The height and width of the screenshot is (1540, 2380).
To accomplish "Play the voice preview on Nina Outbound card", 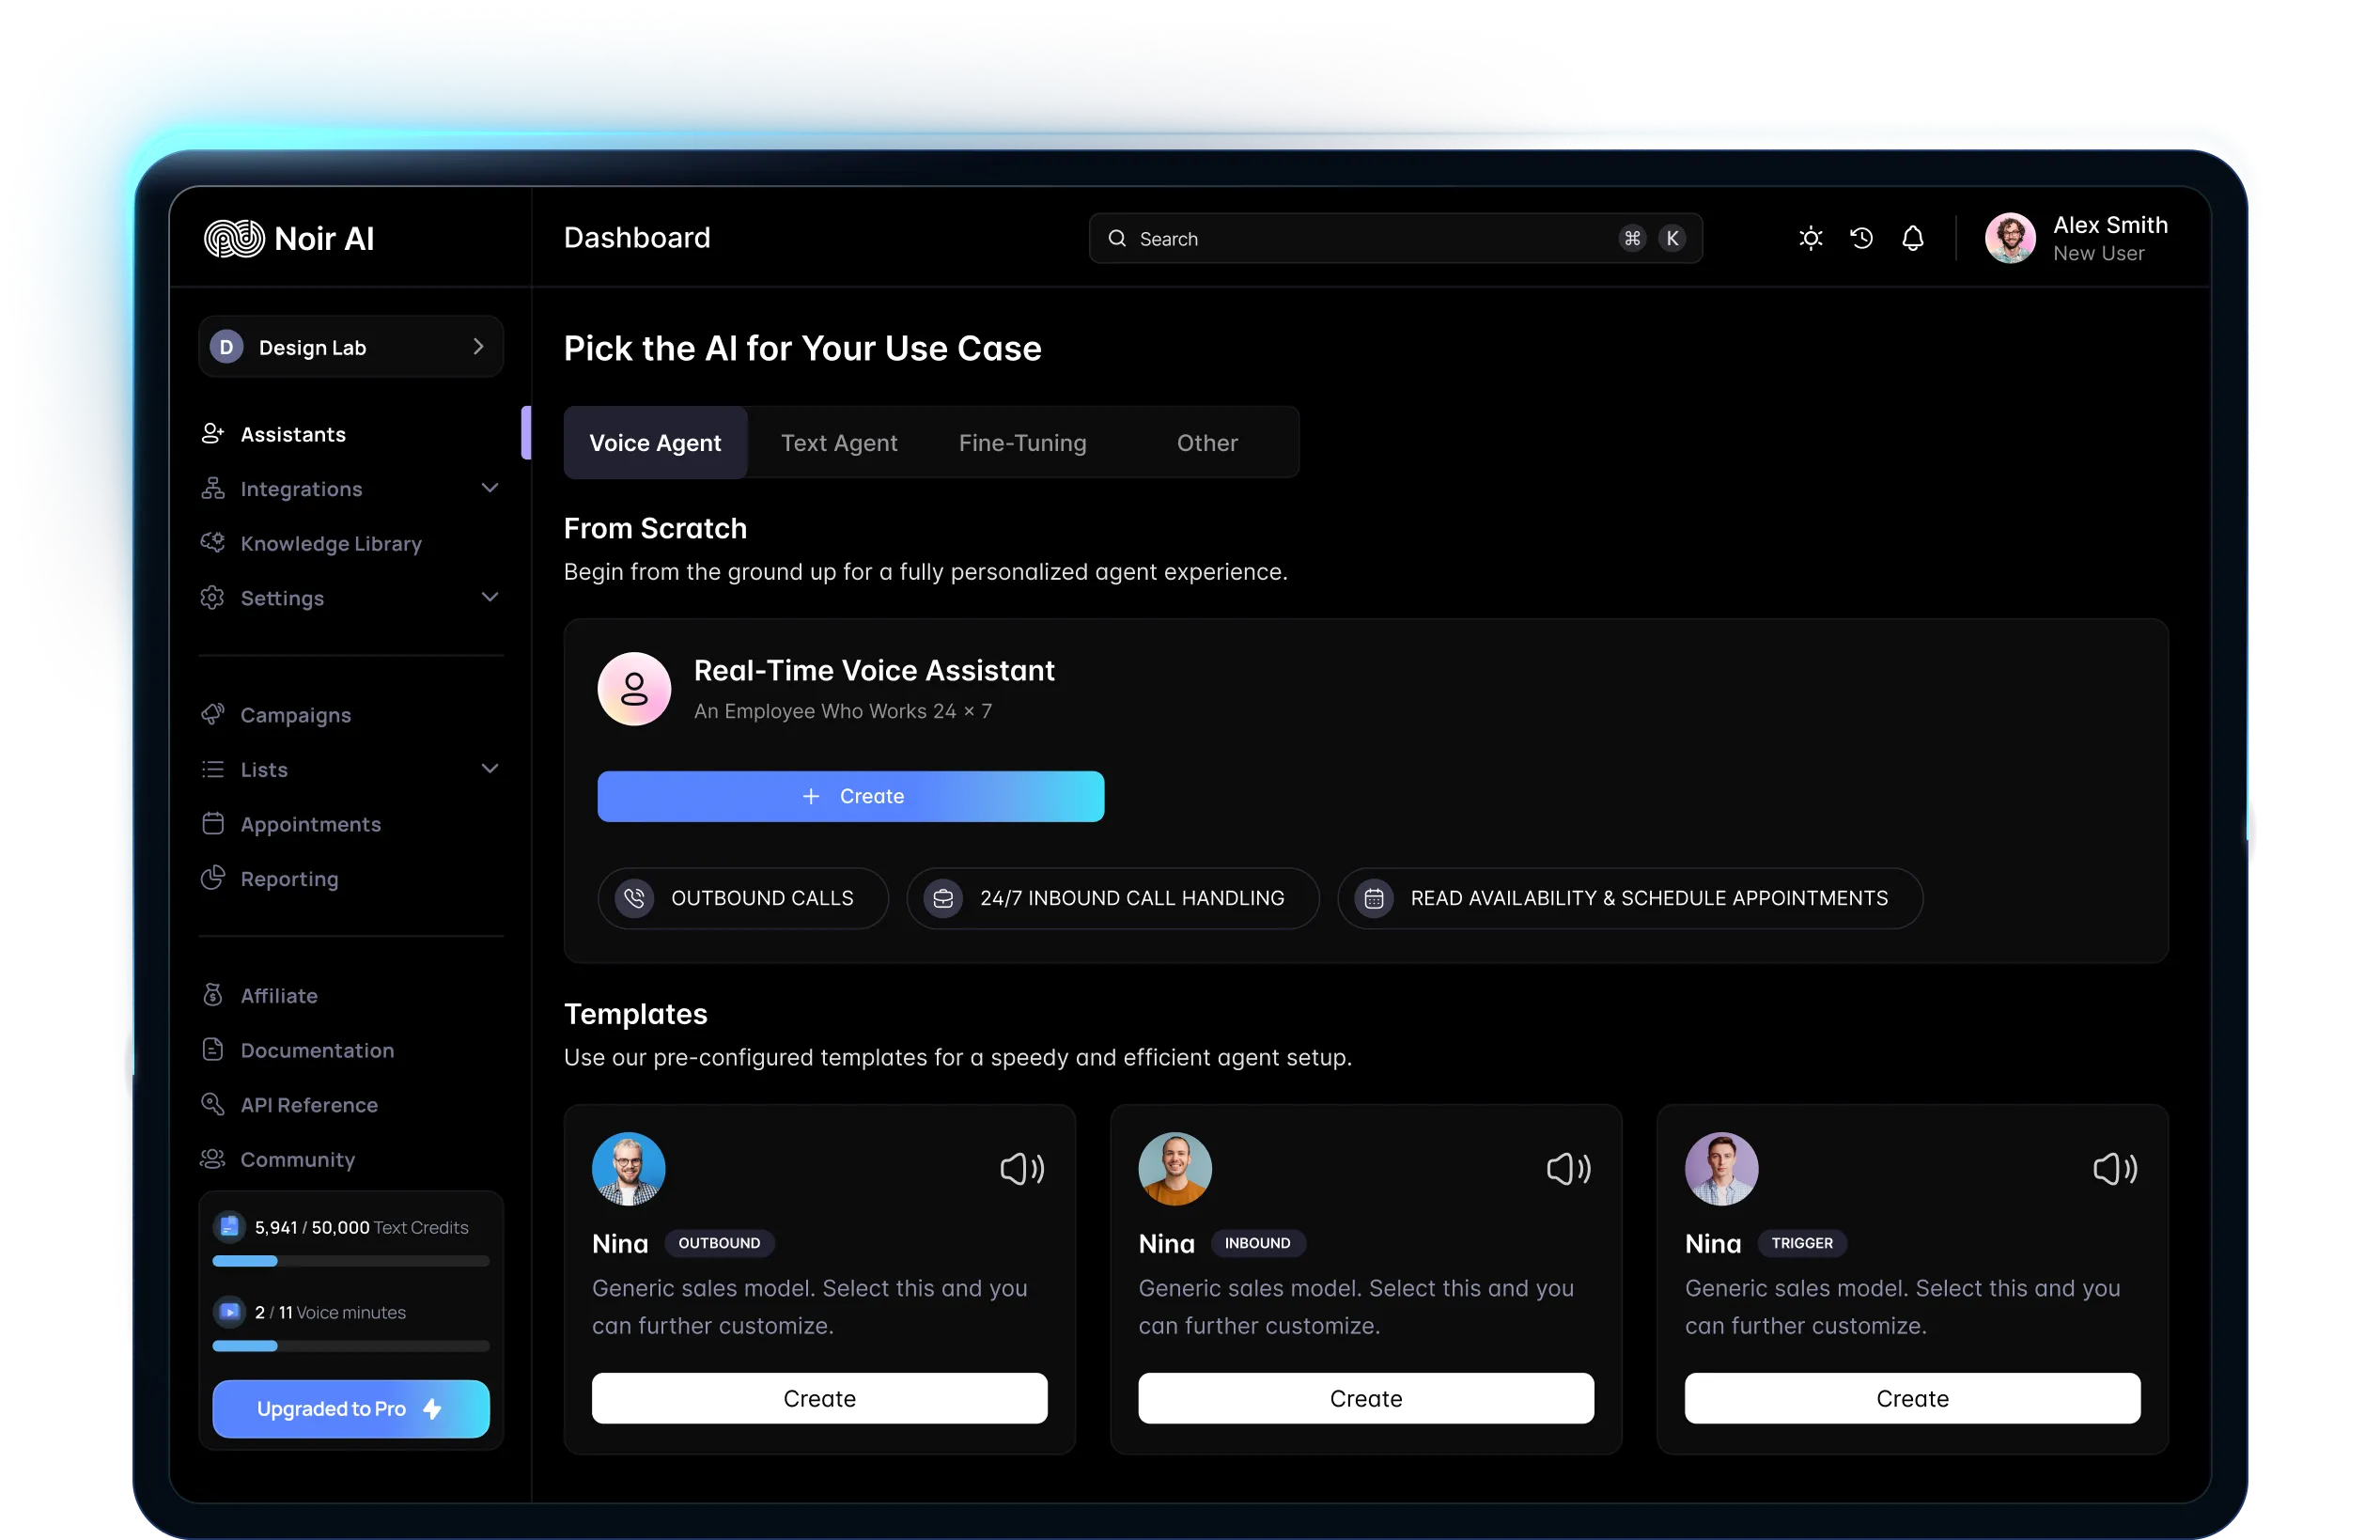I will point(1022,1168).
